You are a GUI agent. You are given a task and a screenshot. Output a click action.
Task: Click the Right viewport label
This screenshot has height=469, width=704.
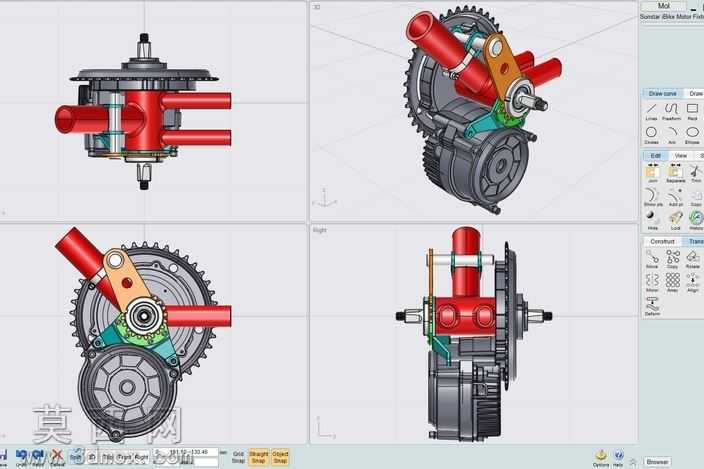[x=320, y=230]
